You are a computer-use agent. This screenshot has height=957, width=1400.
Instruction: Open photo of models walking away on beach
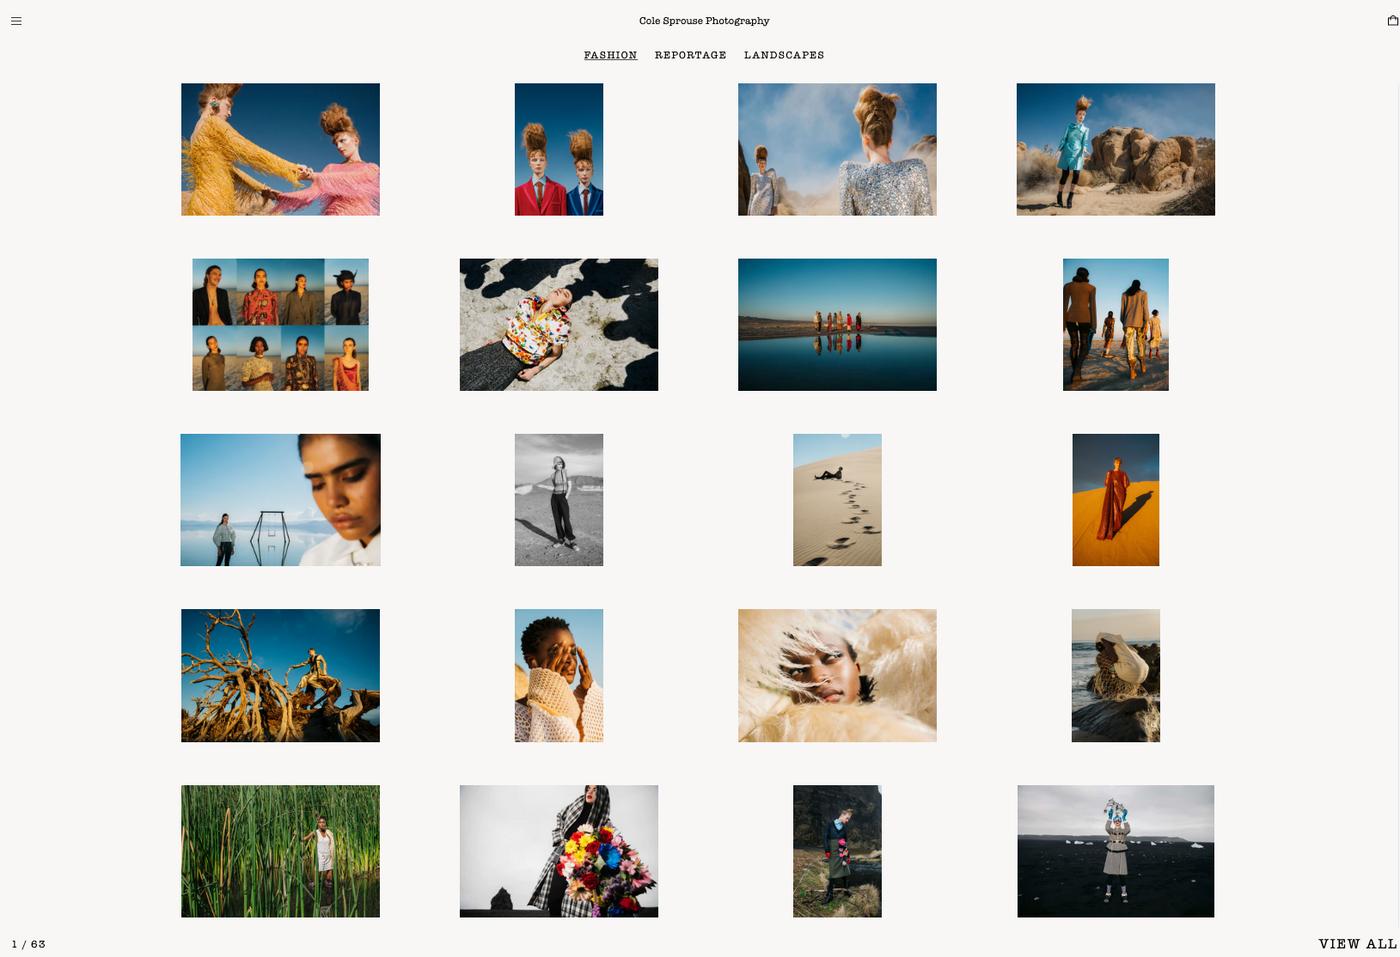[1116, 325]
